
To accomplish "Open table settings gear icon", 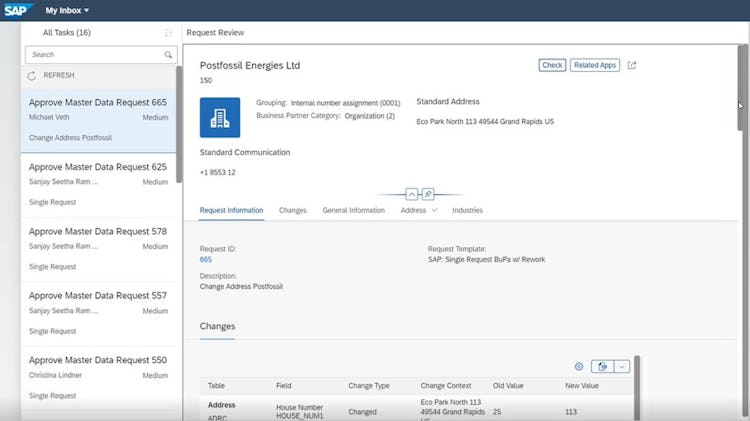I will click(579, 367).
